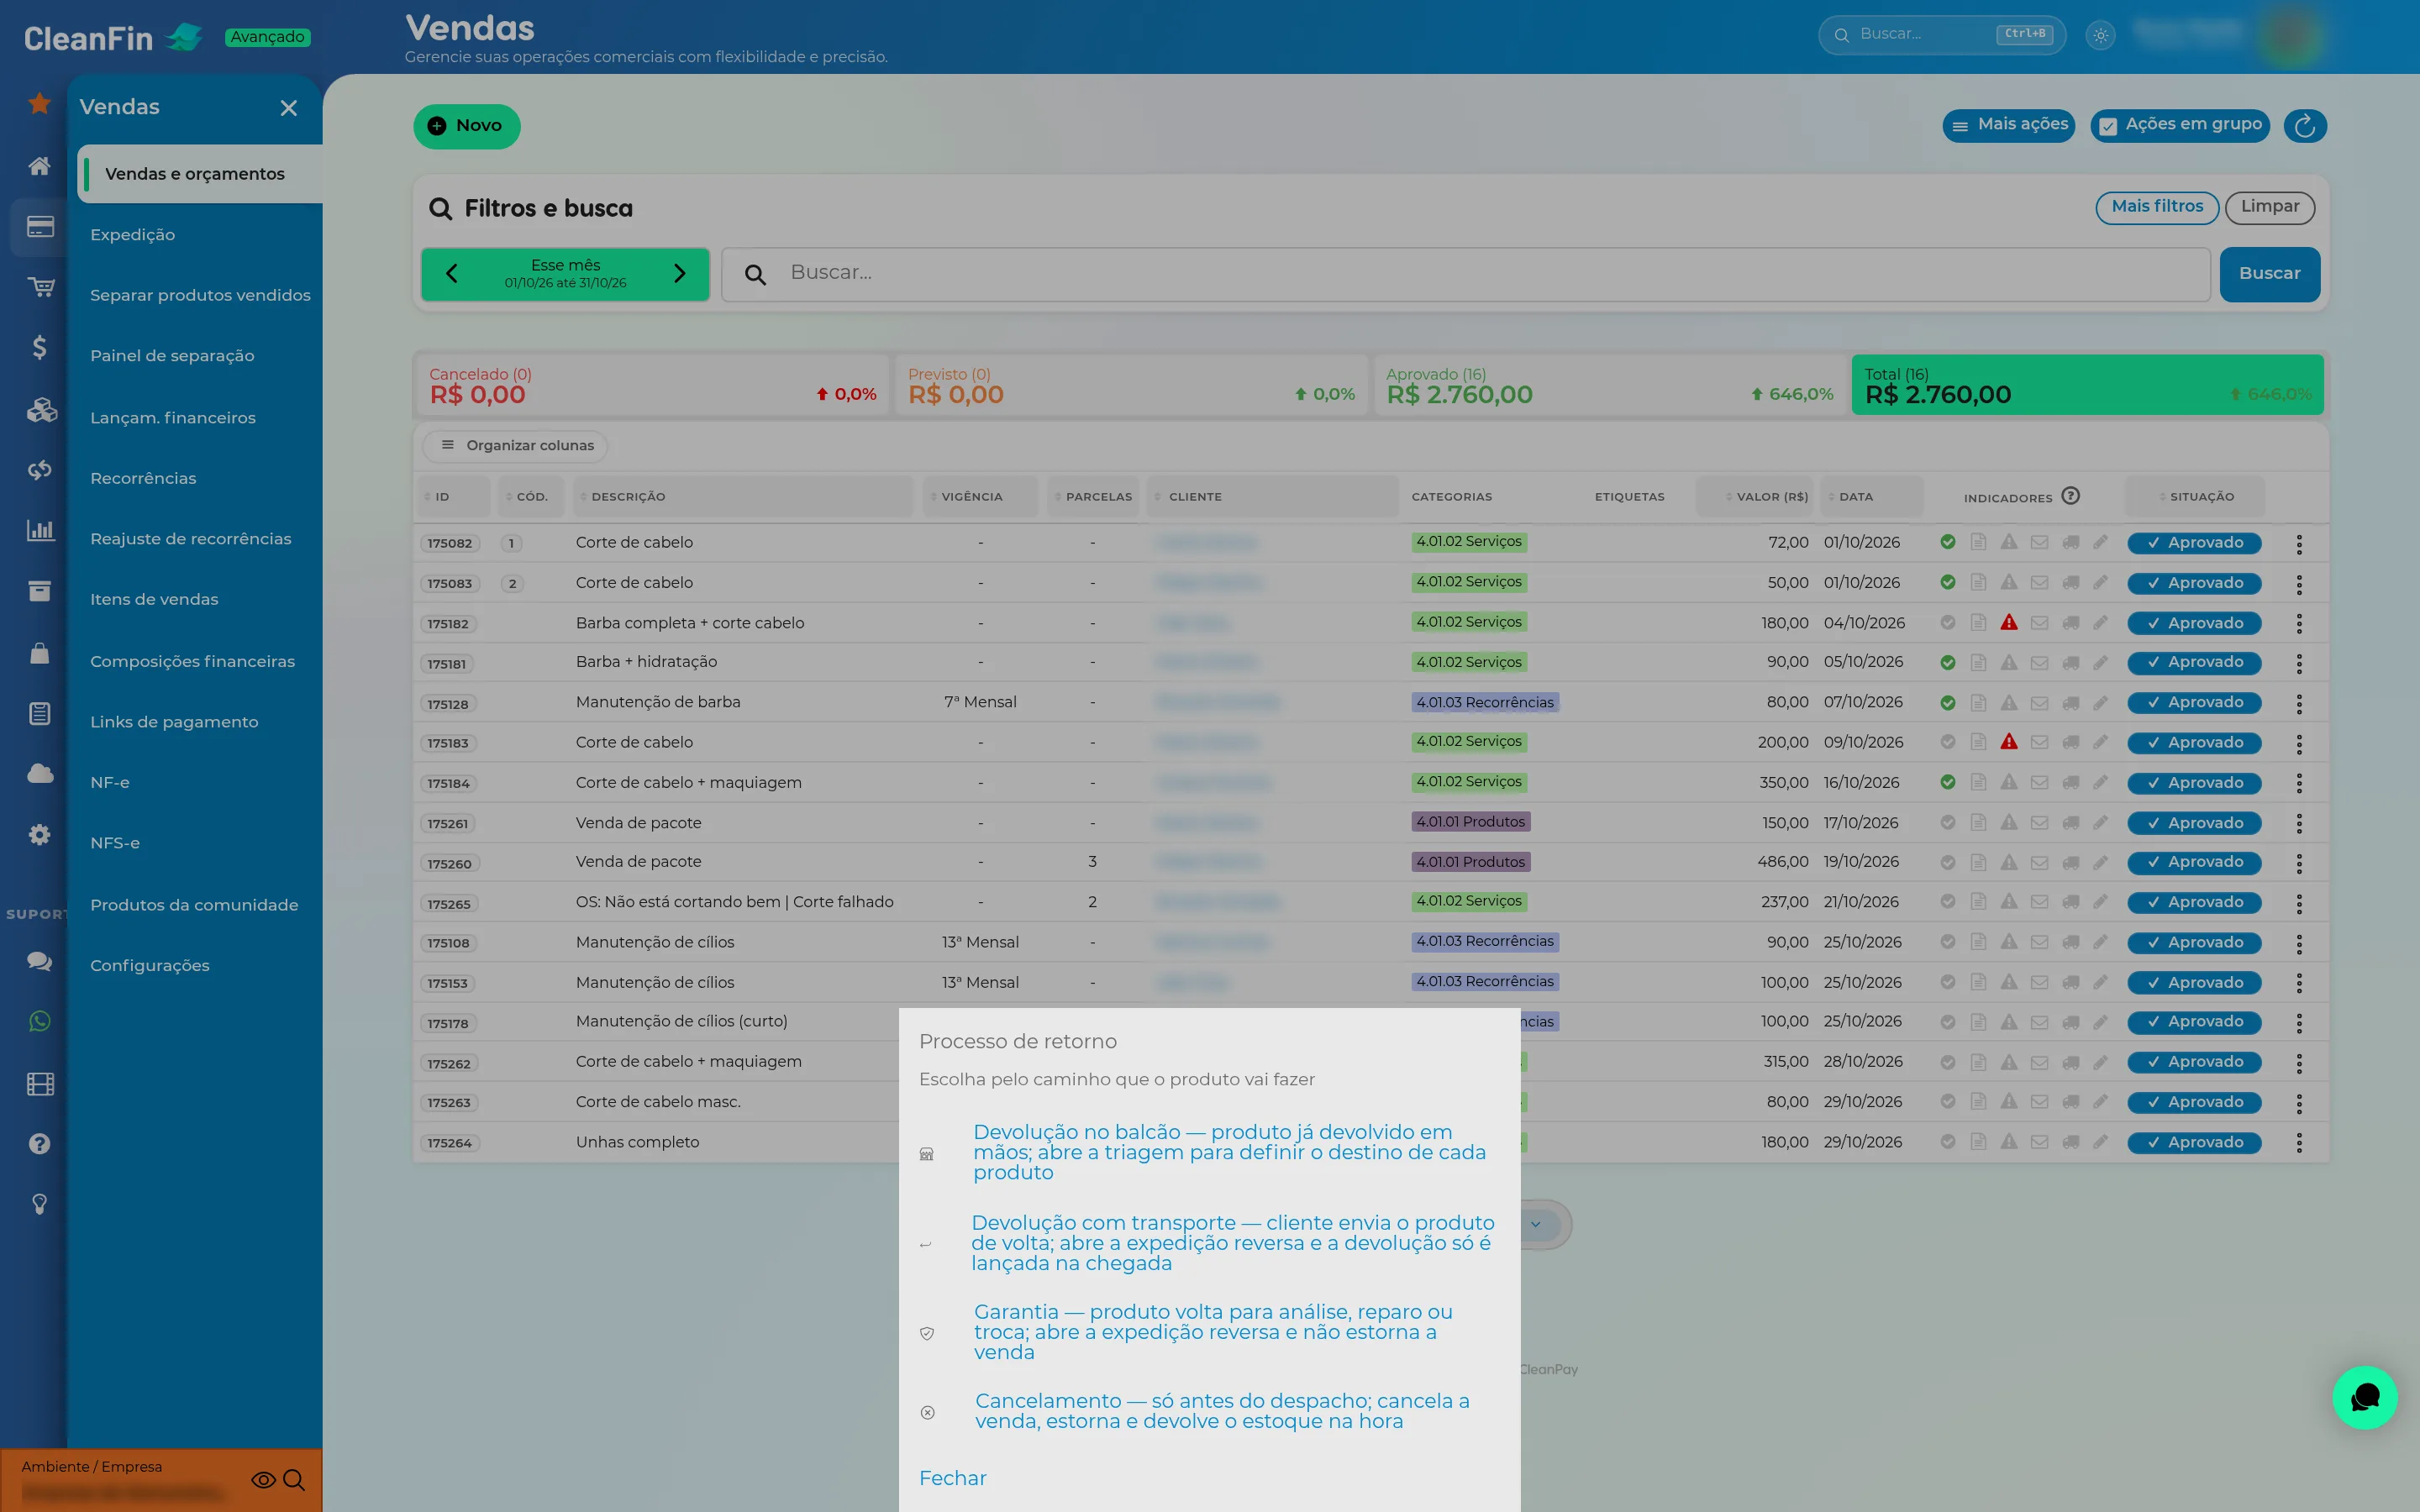Enable Ações em grupo checkbox button

pyautogui.click(x=2180, y=126)
